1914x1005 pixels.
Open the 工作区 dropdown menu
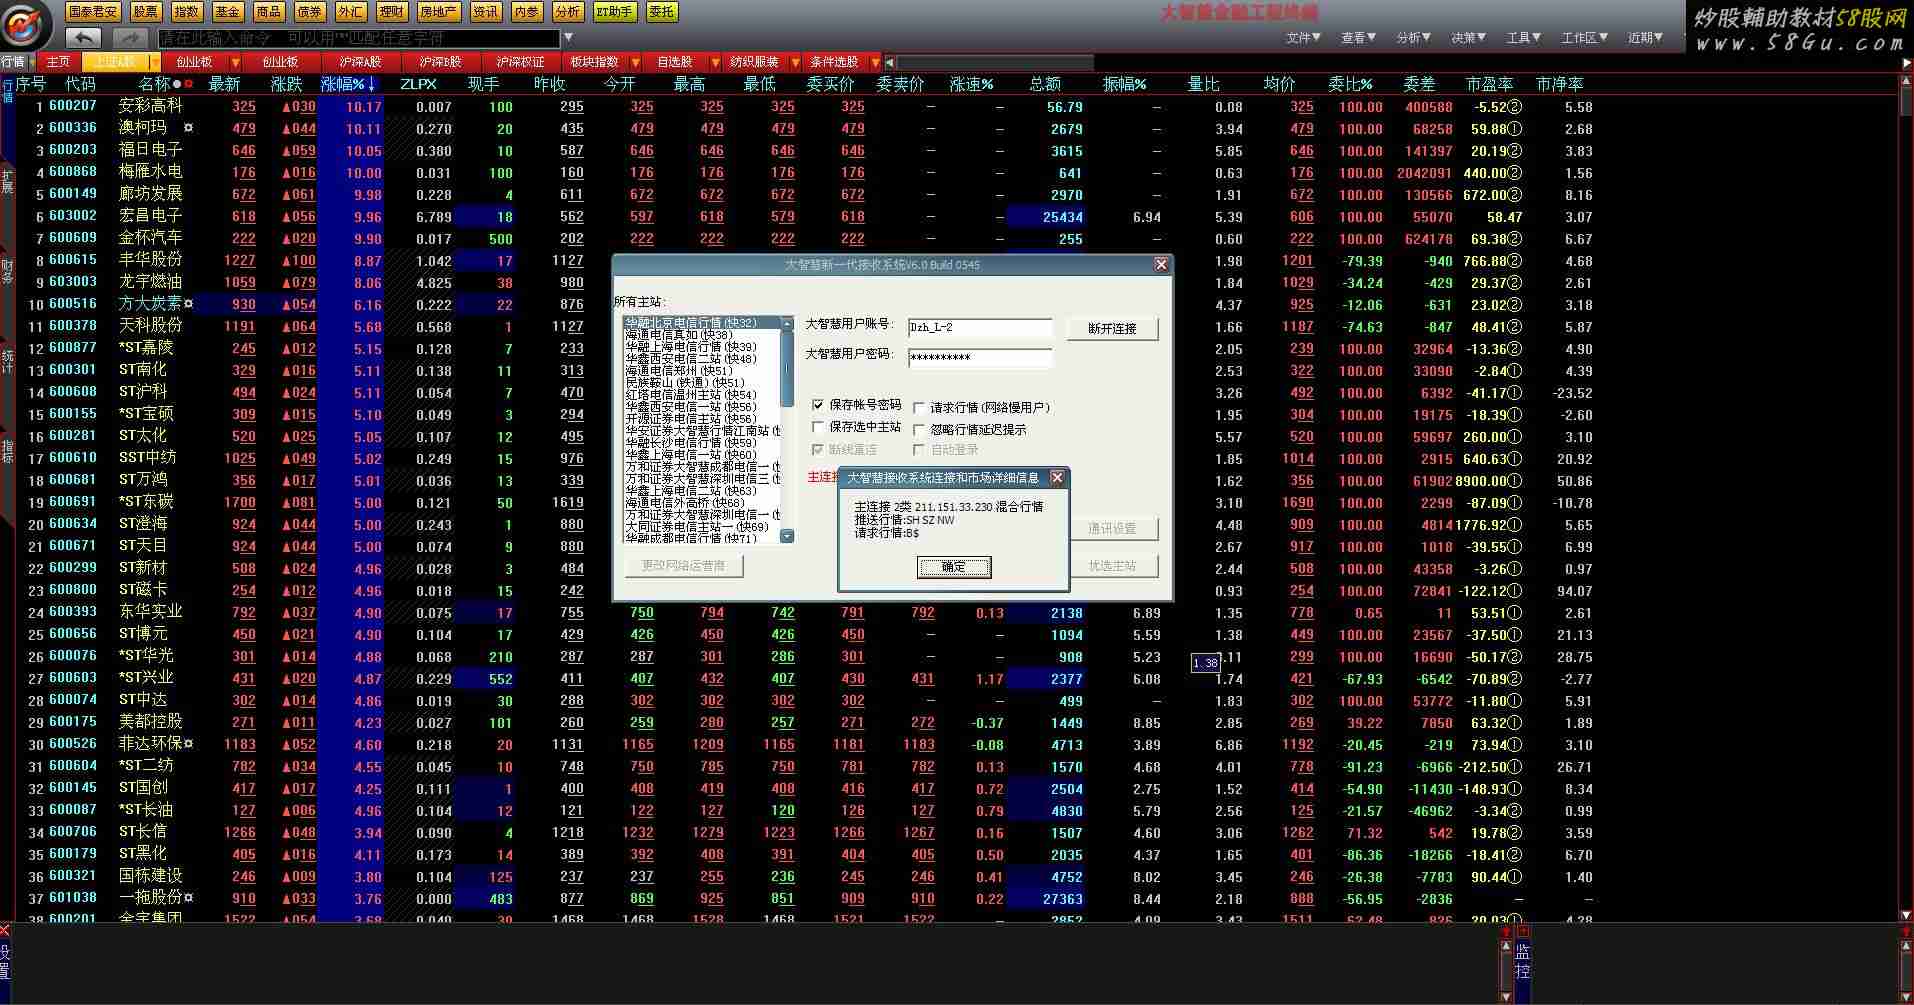(x=1585, y=37)
